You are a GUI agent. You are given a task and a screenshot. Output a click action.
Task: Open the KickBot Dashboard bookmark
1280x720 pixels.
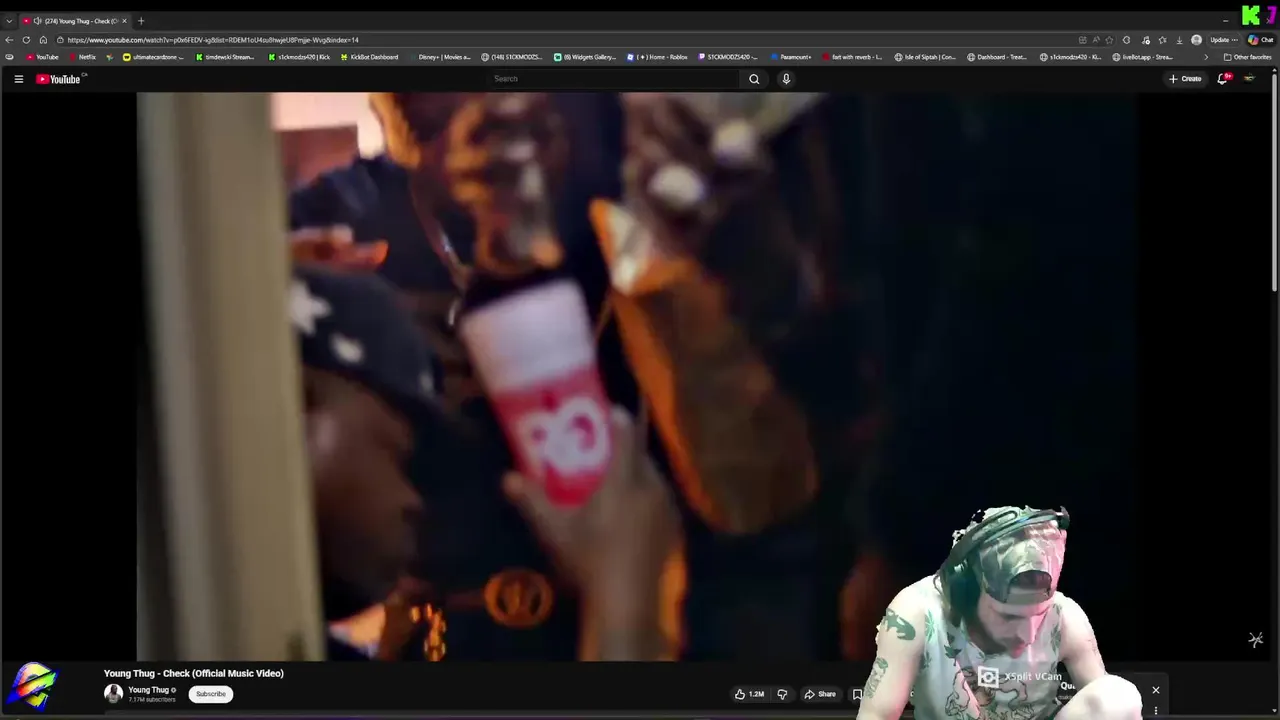(369, 57)
